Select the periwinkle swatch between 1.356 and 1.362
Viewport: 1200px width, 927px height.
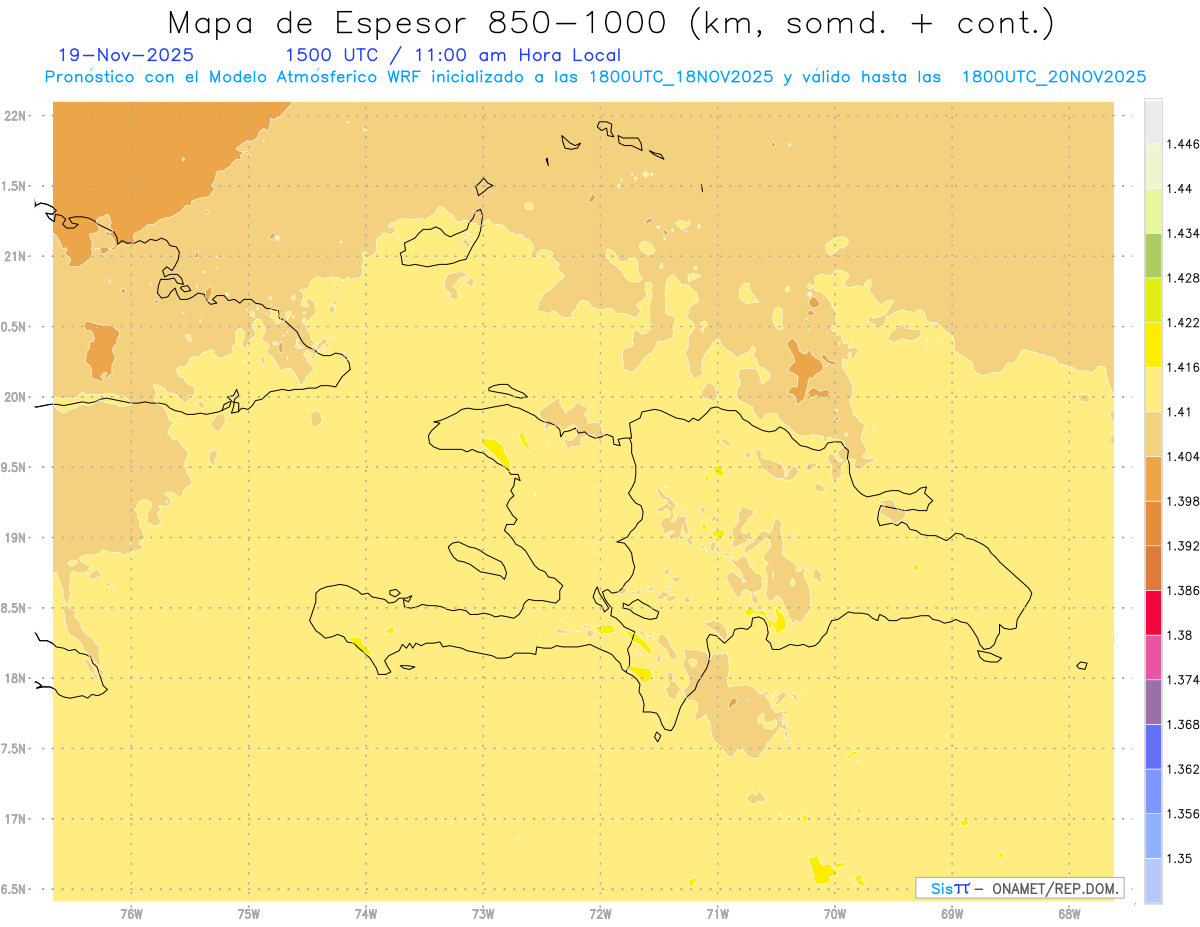[1153, 791]
